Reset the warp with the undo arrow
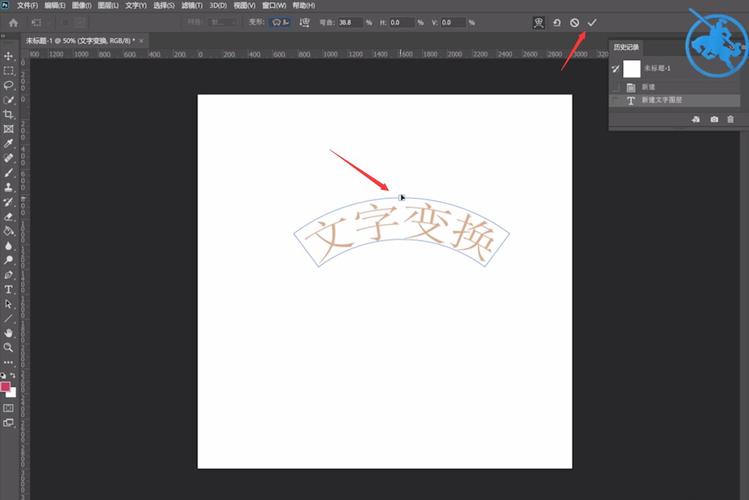The width and height of the screenshot is (749, 500). click(557, 22)
